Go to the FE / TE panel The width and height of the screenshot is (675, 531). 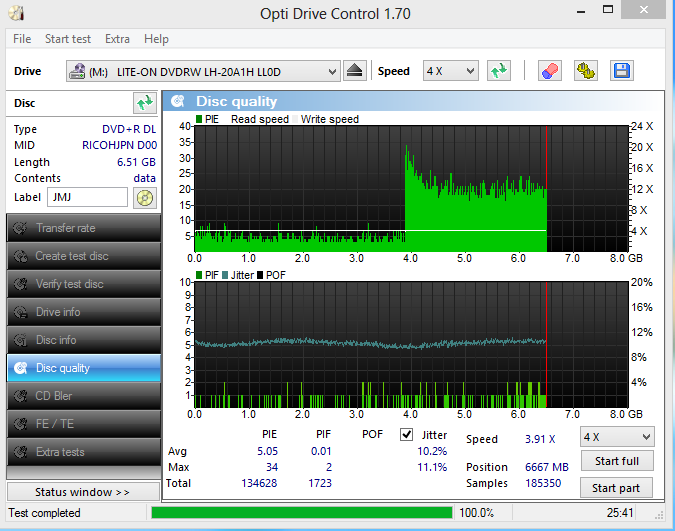84,424
